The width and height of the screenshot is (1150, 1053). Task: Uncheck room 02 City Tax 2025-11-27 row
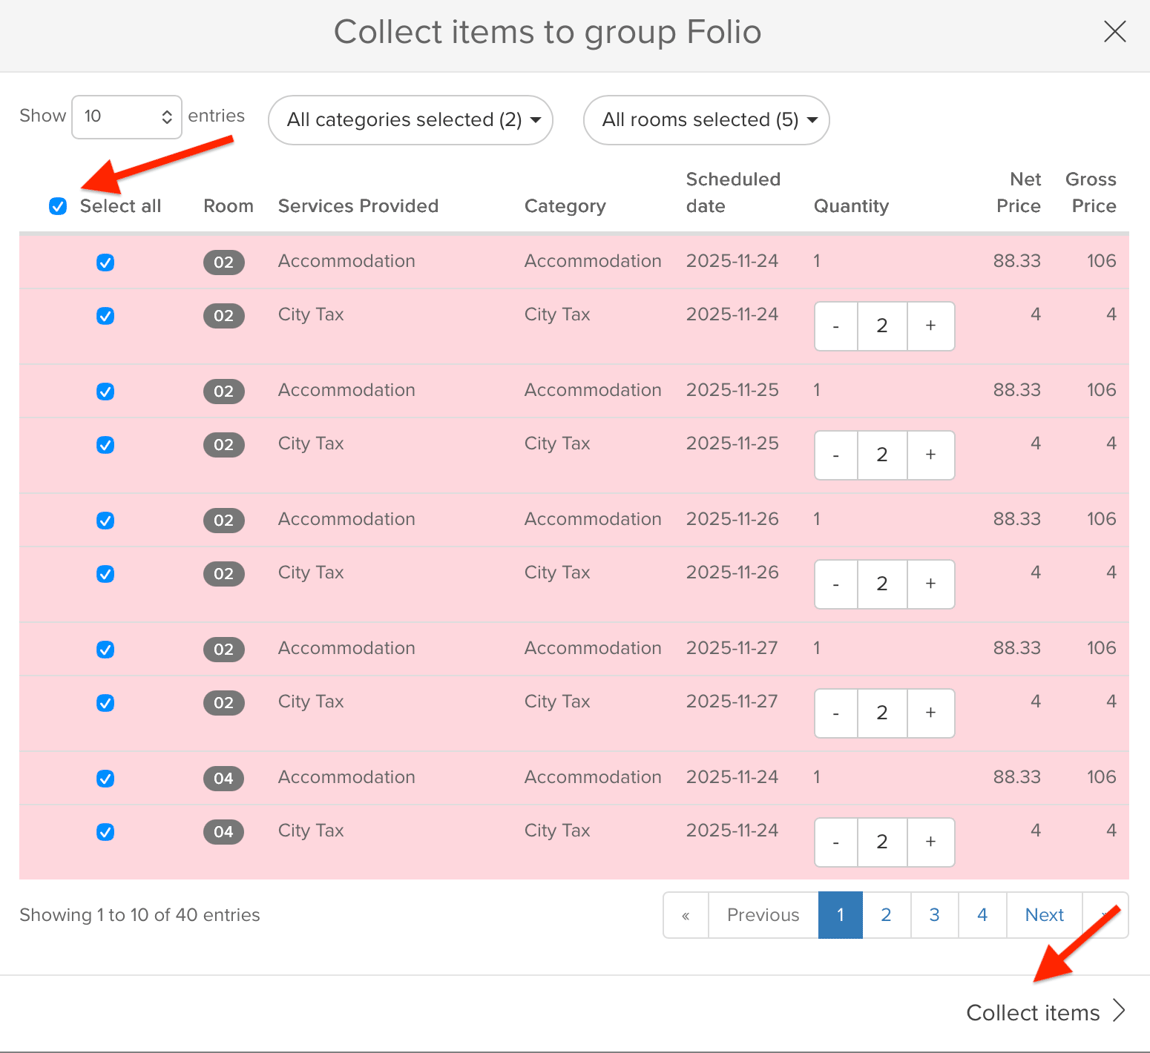[105, 702]
